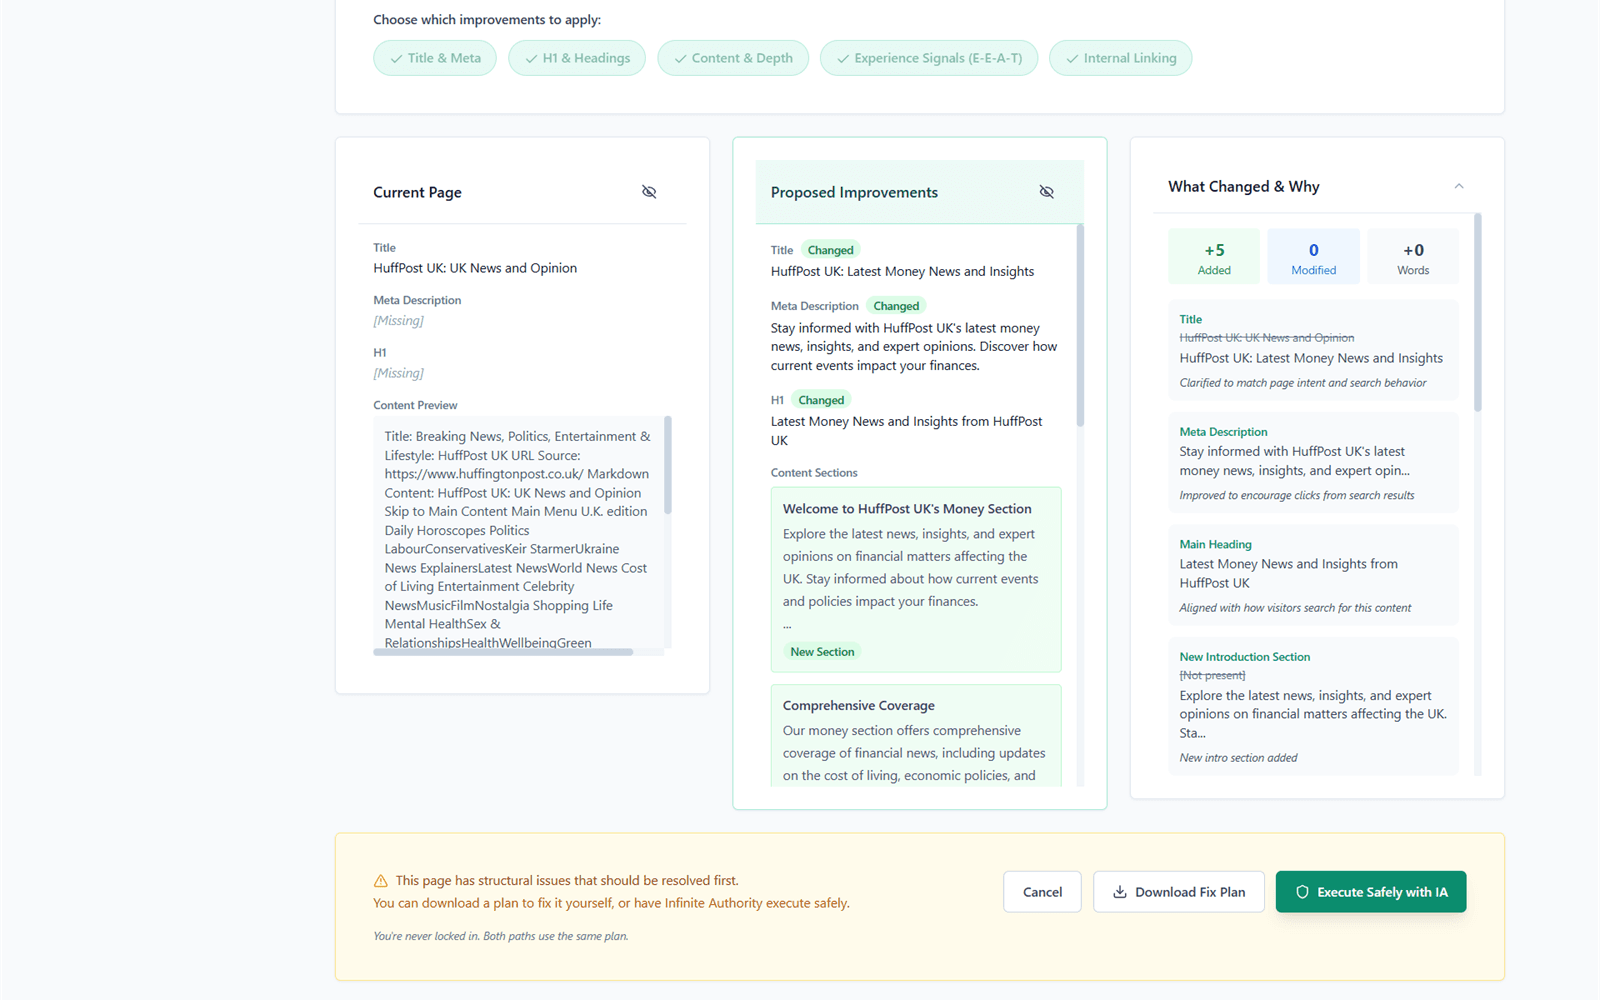Click the New Section badge
1600x1000 pixels.
[x=822, y=652]
